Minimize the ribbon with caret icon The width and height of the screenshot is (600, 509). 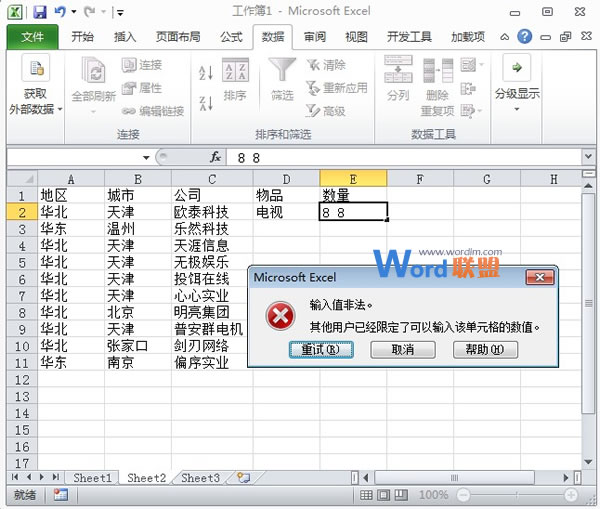tap(505, 37)
